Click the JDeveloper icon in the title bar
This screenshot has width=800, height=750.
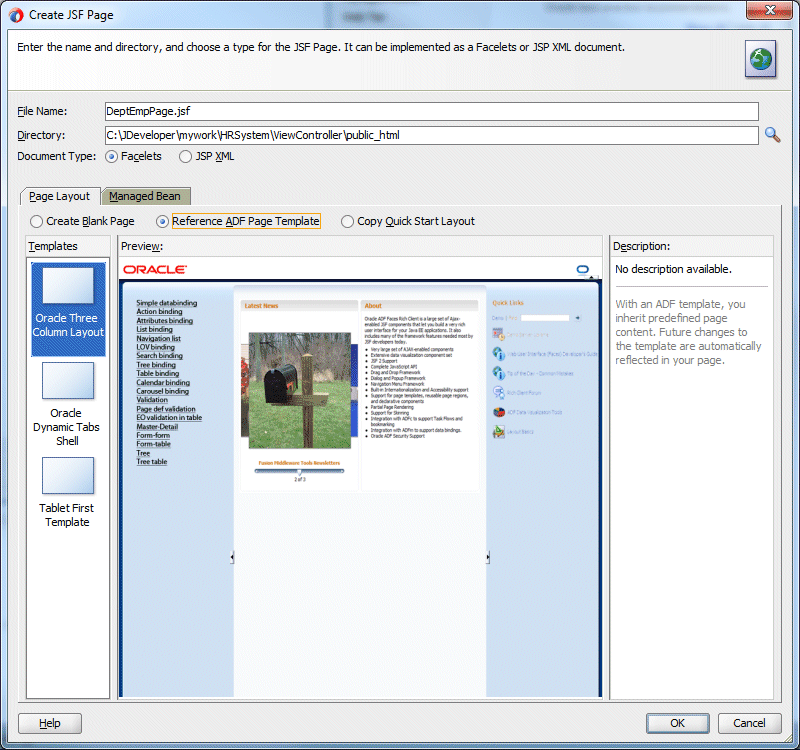(x=16, y=15)
